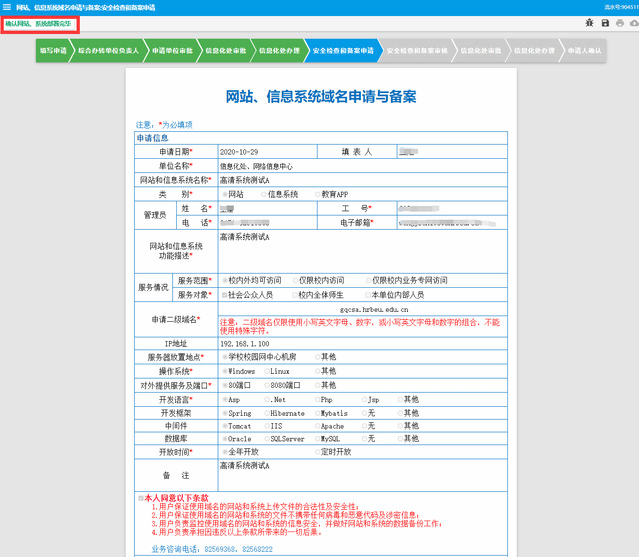
Task: Click the IP地址 input field
Action: [x=360, y=343]
